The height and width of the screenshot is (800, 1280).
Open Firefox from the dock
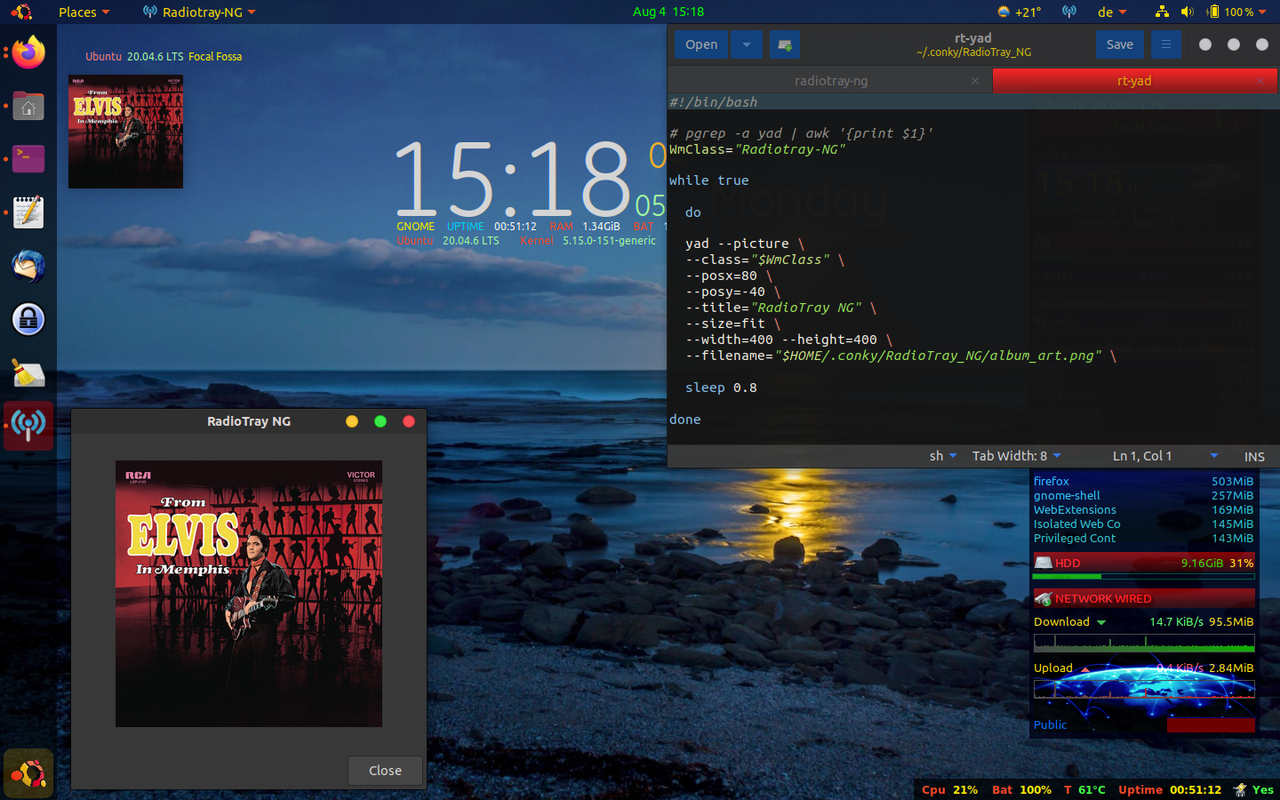28,52
